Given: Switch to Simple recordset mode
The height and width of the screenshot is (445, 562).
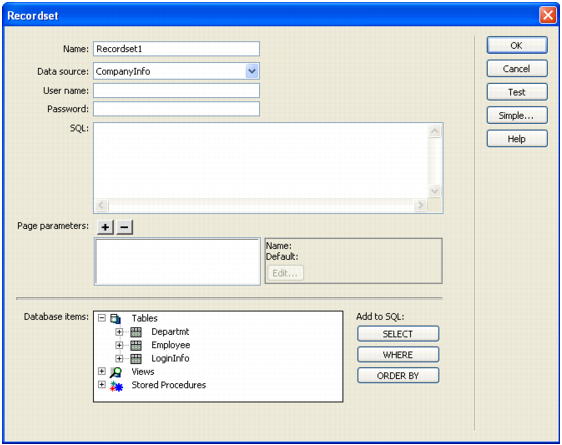Looking at the screenshot, I should (x=517, y=115).
